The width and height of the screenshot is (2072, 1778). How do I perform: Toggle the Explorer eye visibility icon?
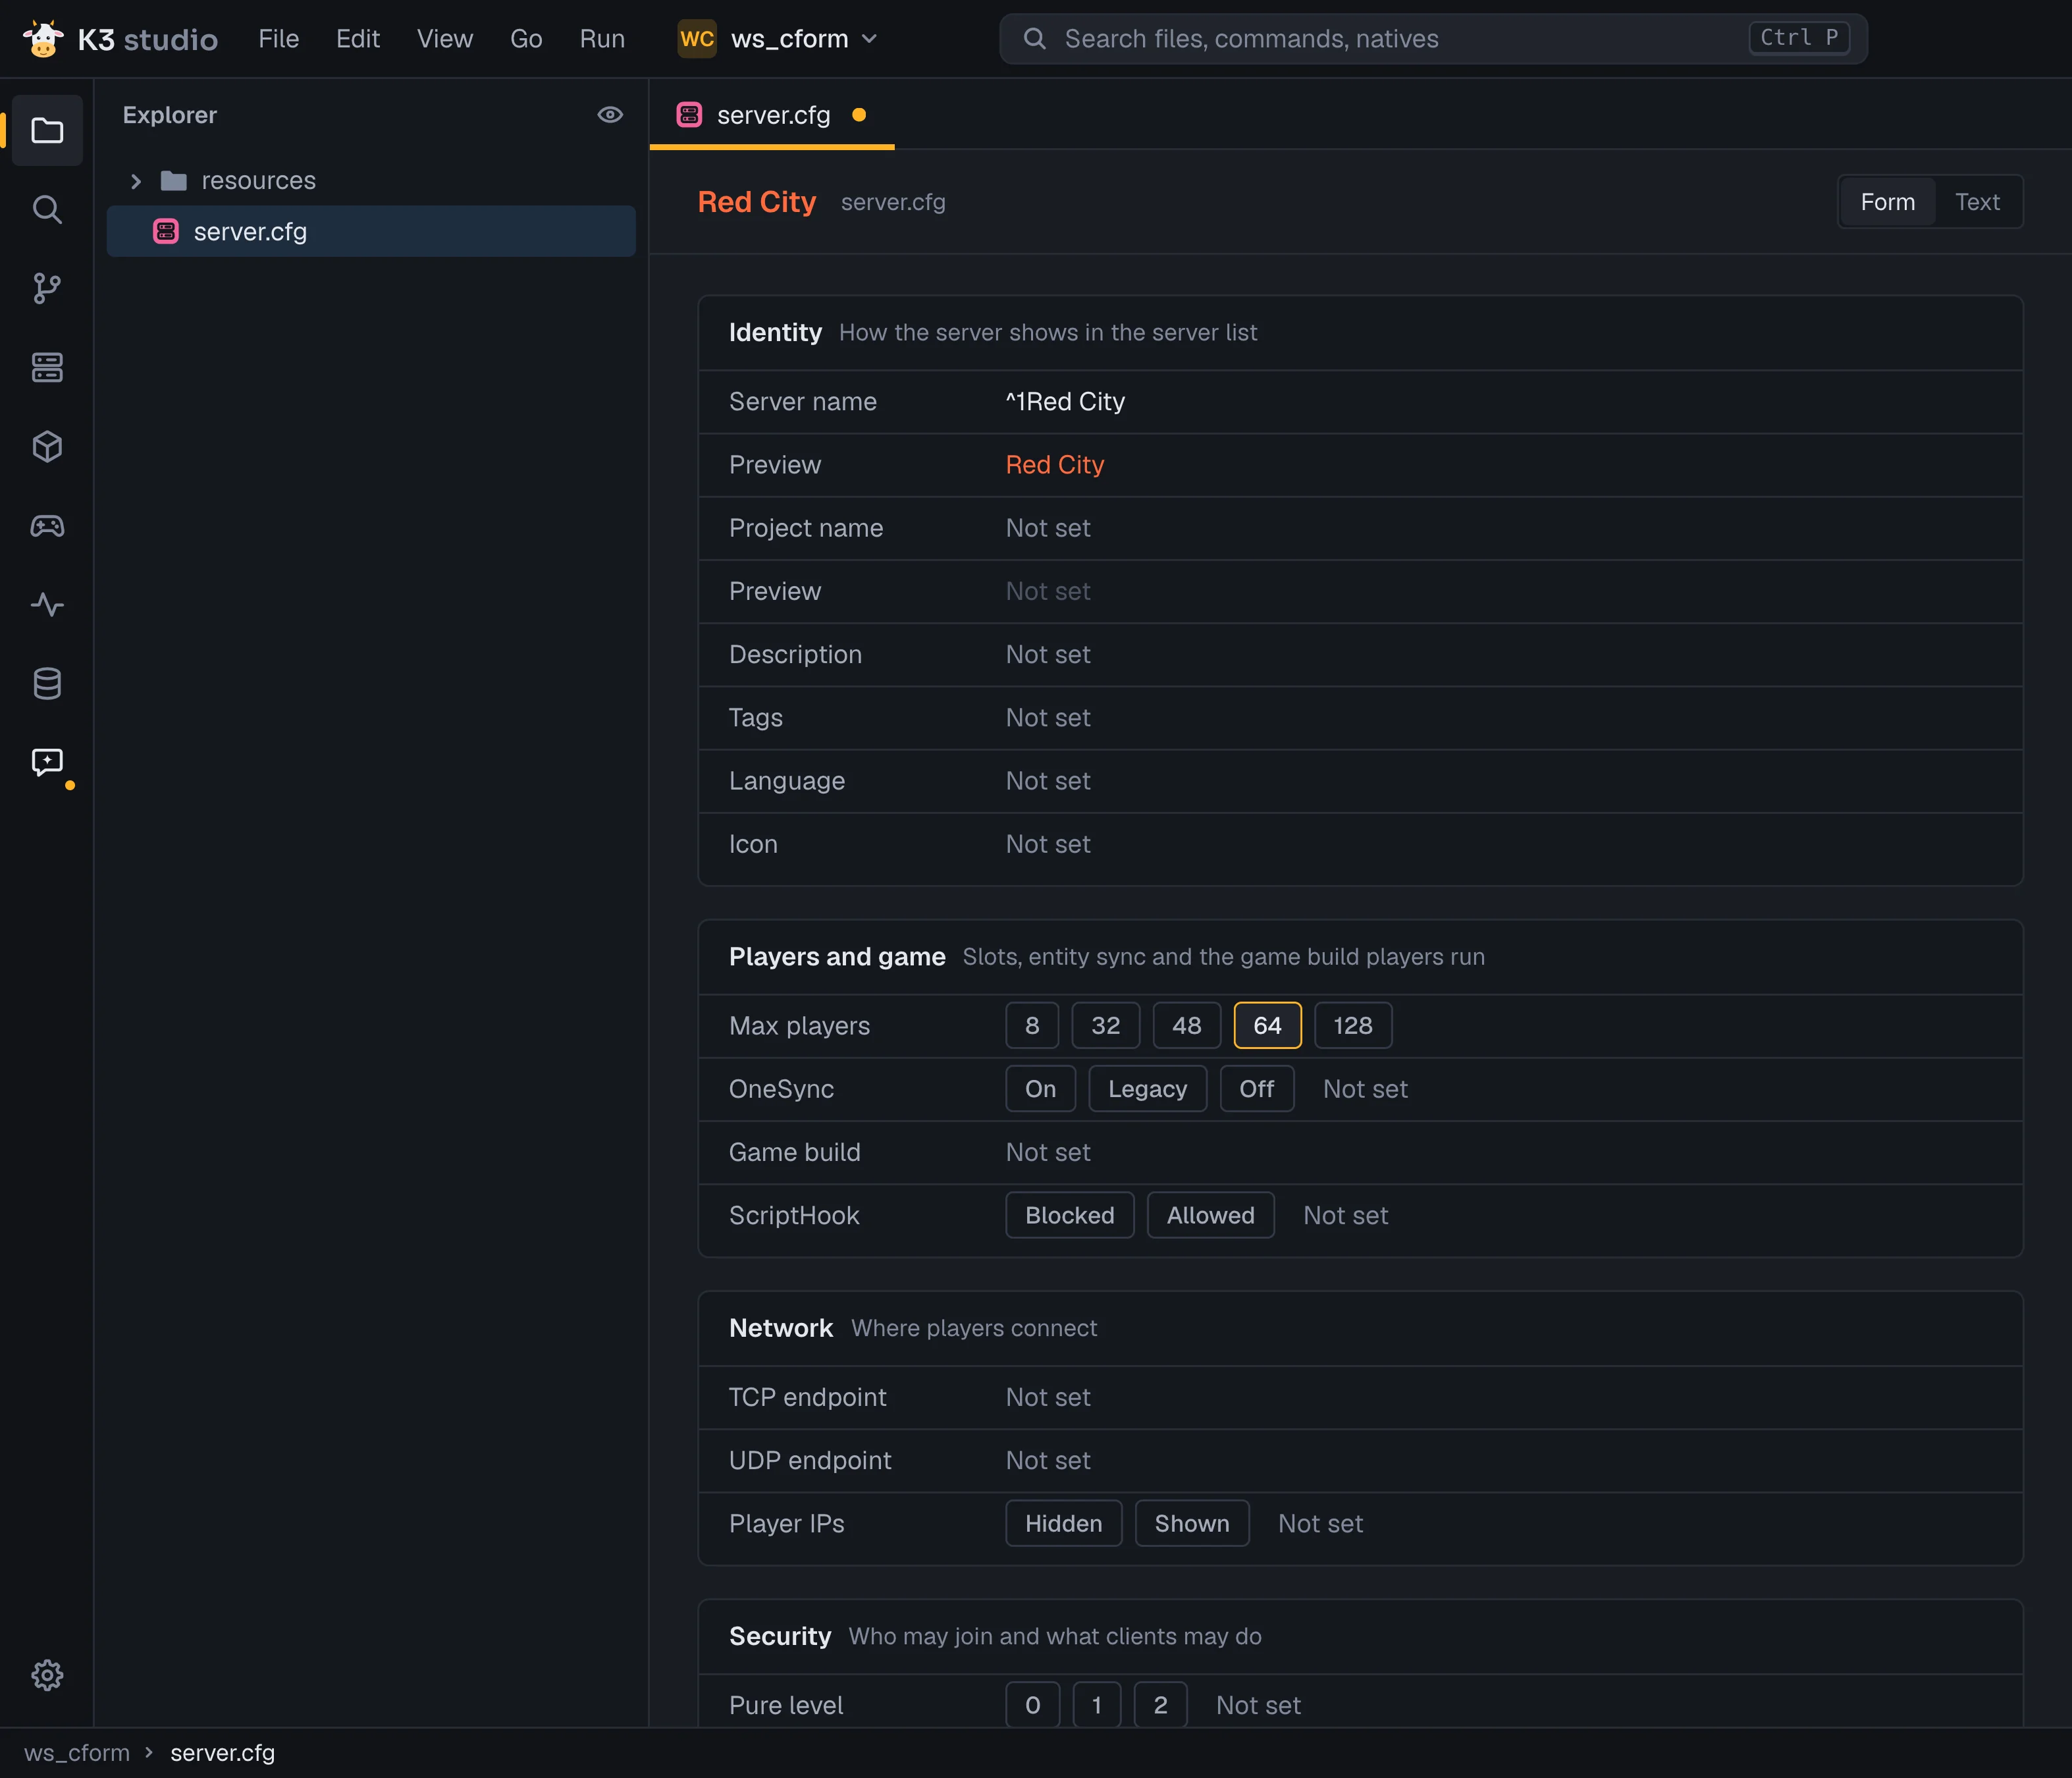click(610, 115)
